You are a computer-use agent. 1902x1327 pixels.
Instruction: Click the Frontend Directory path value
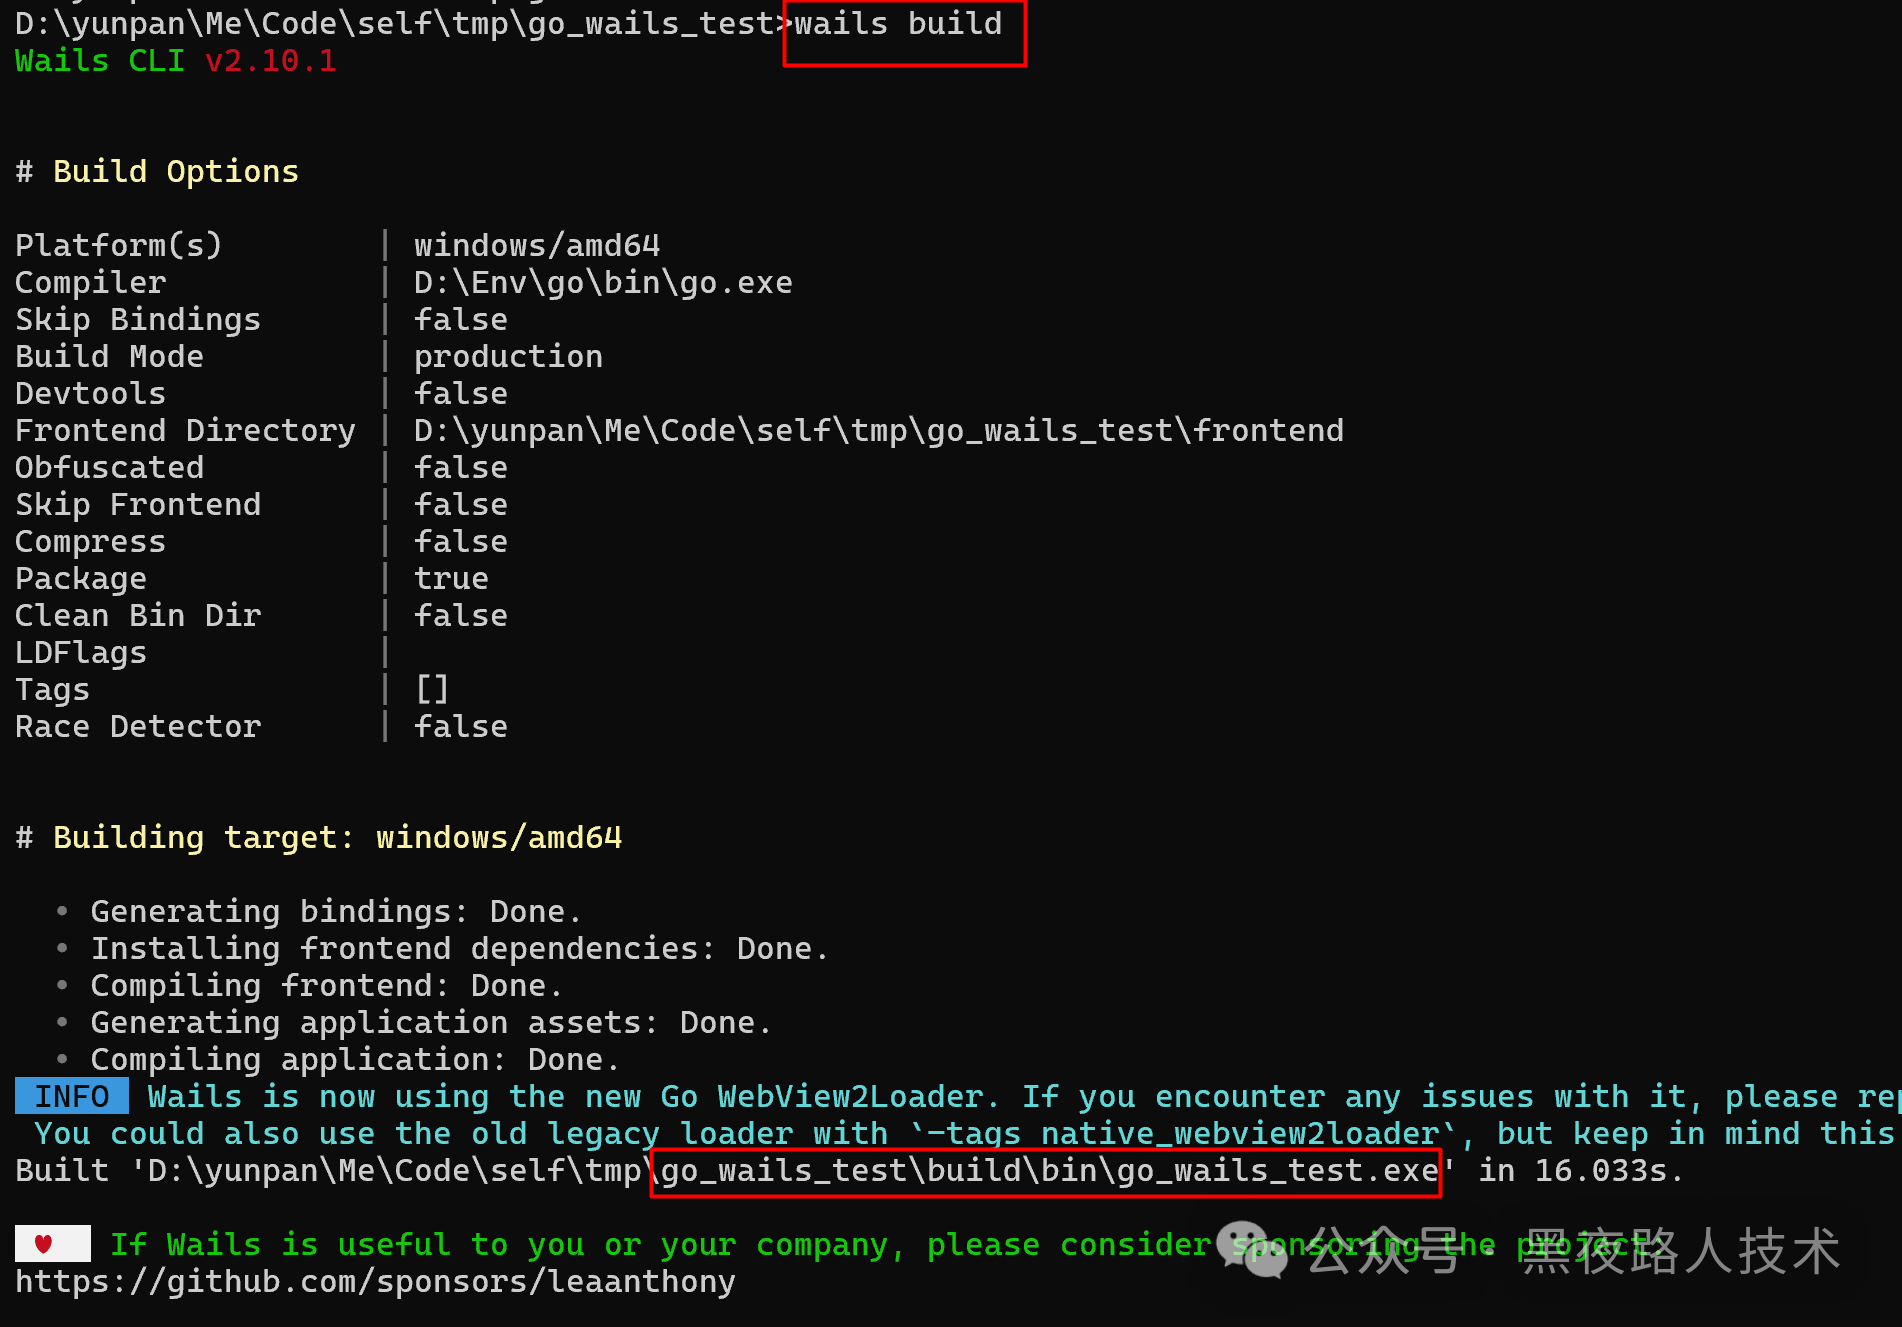(879, 431)
